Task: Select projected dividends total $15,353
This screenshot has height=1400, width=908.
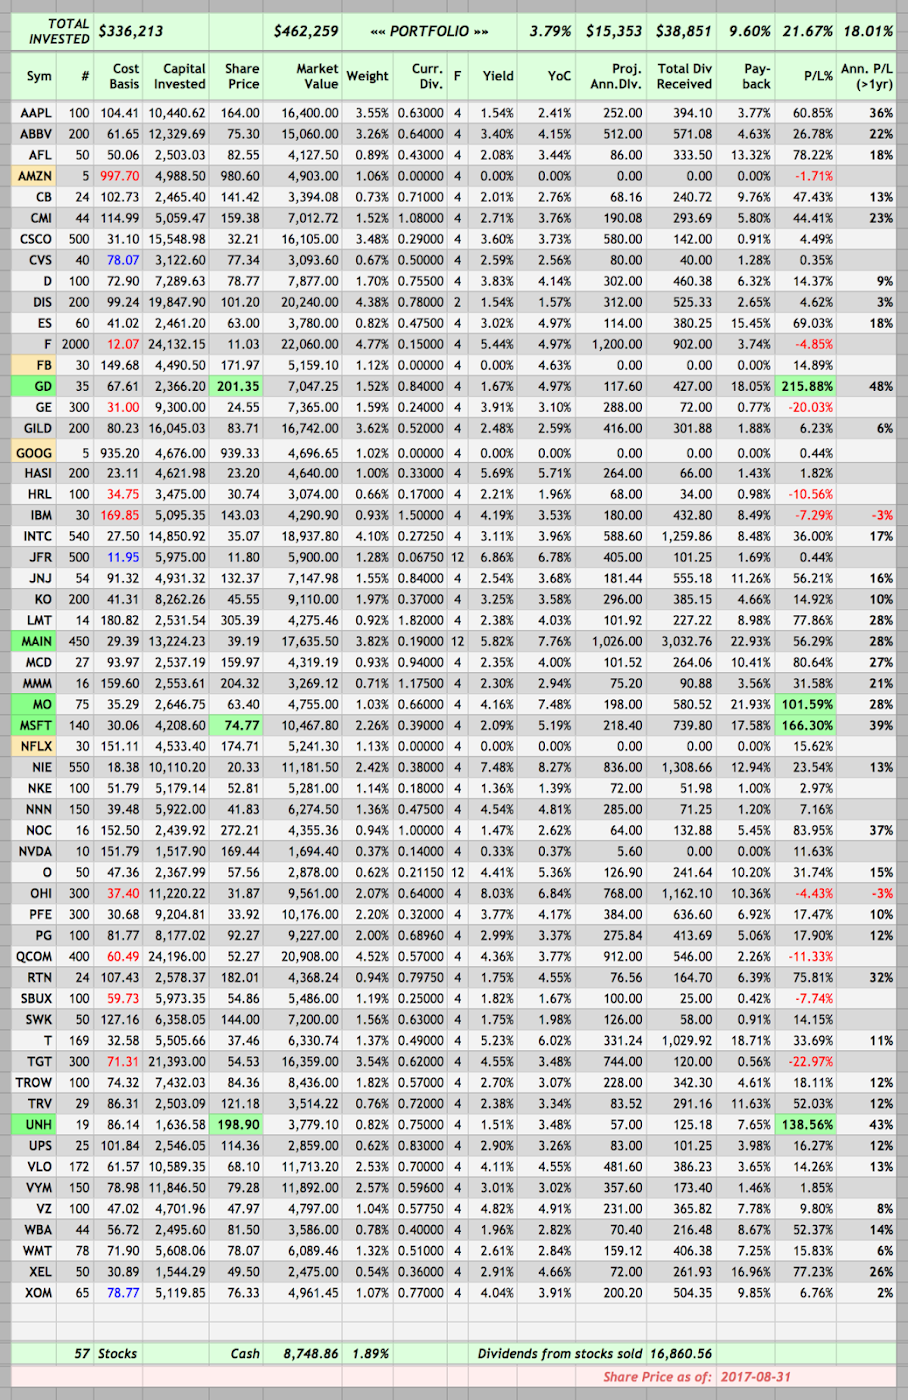Action: tap(614, 31)
